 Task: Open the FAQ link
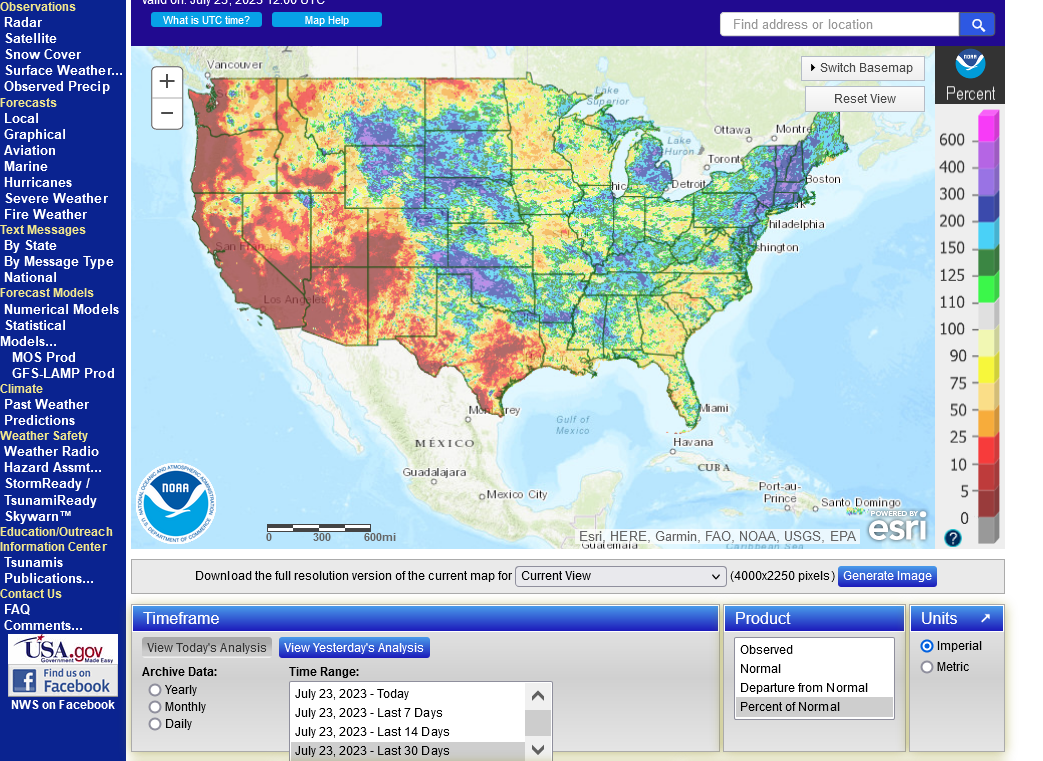click(x=17, y=609)
